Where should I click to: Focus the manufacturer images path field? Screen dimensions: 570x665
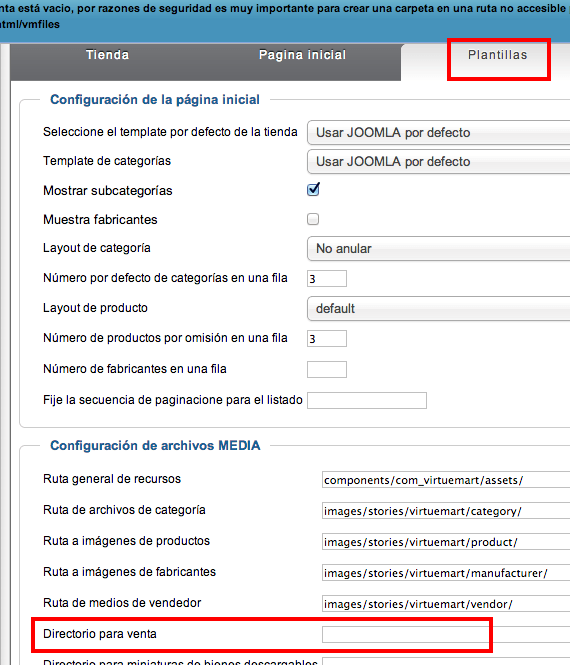[446, 573]
